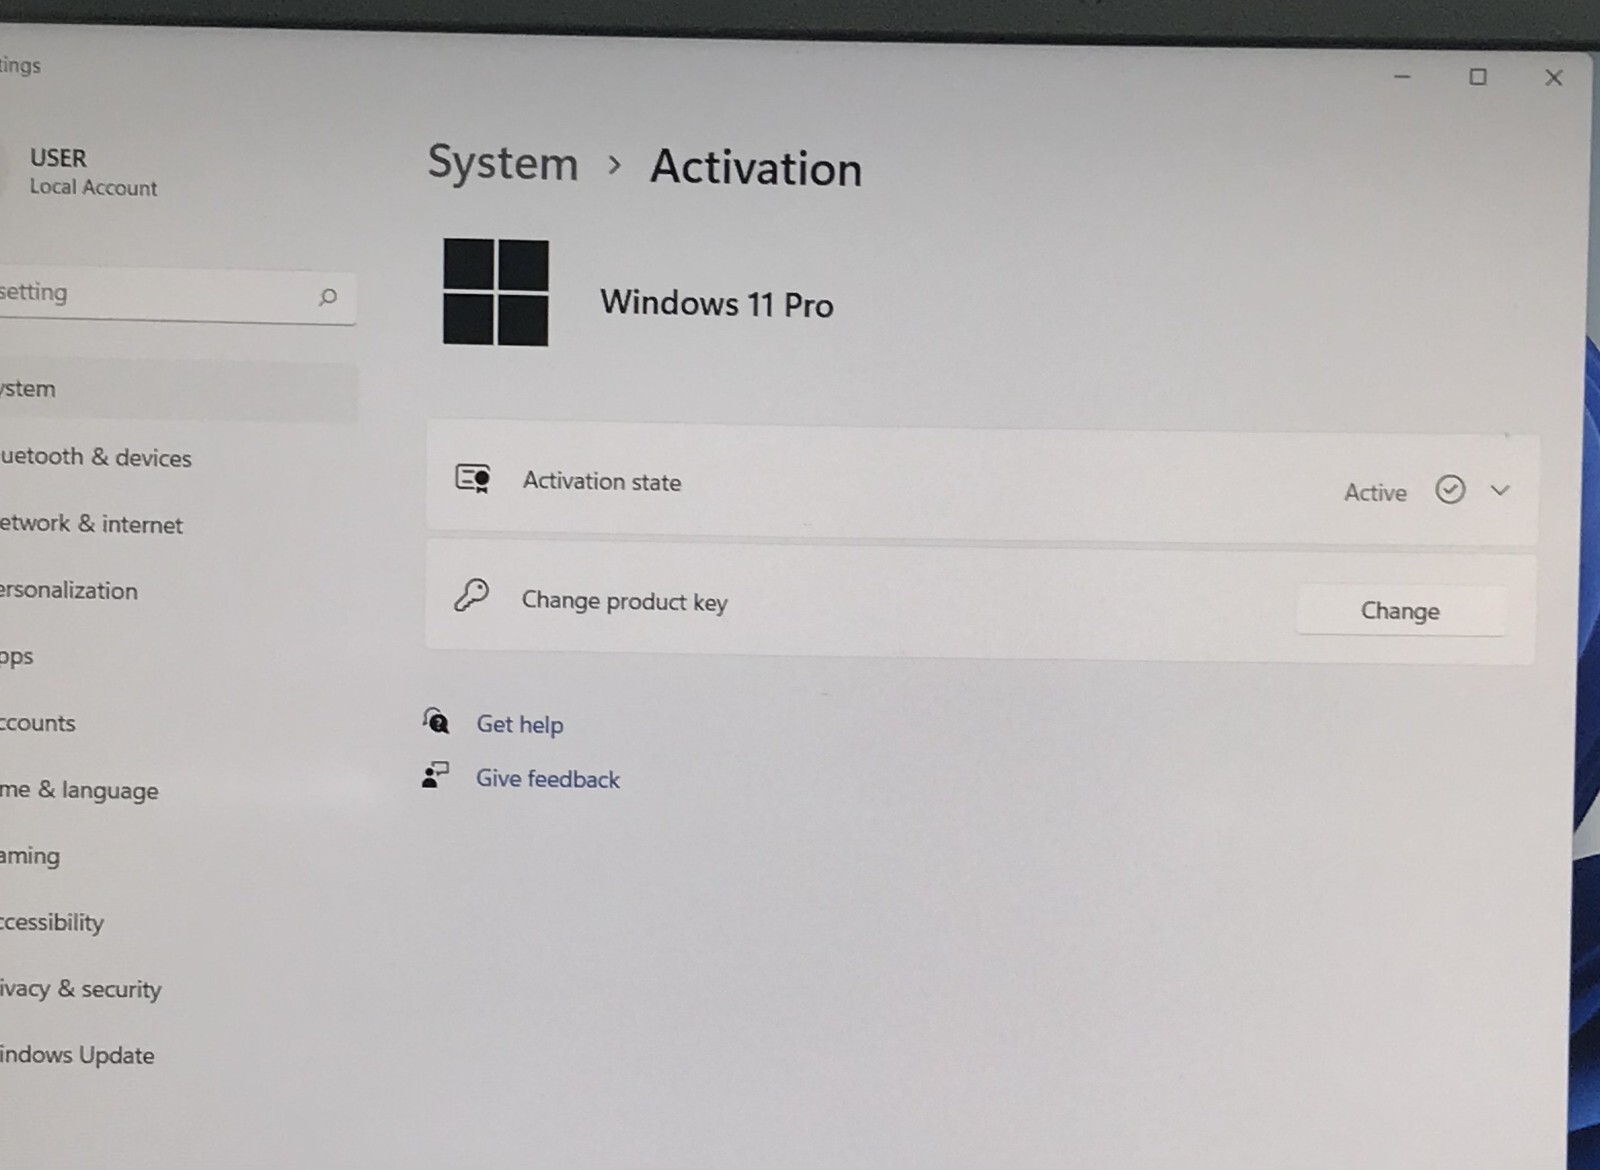Viewport: 1600px width, 1170px height.
Task: Focus the Find a setting search box
Action: click(176, 296)
